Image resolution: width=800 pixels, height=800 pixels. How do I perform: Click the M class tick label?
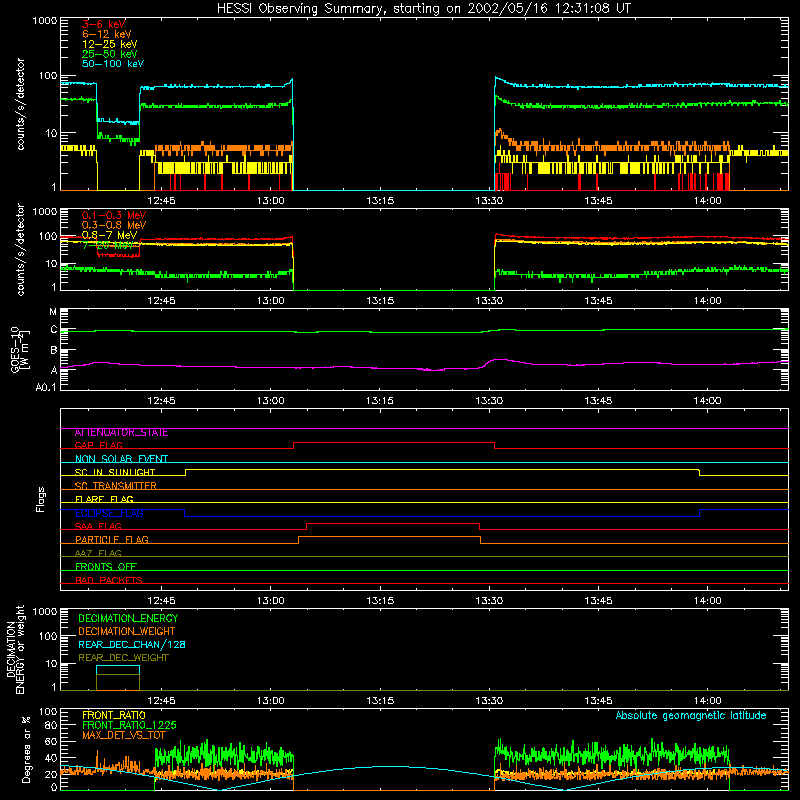(x=53, y=312)
